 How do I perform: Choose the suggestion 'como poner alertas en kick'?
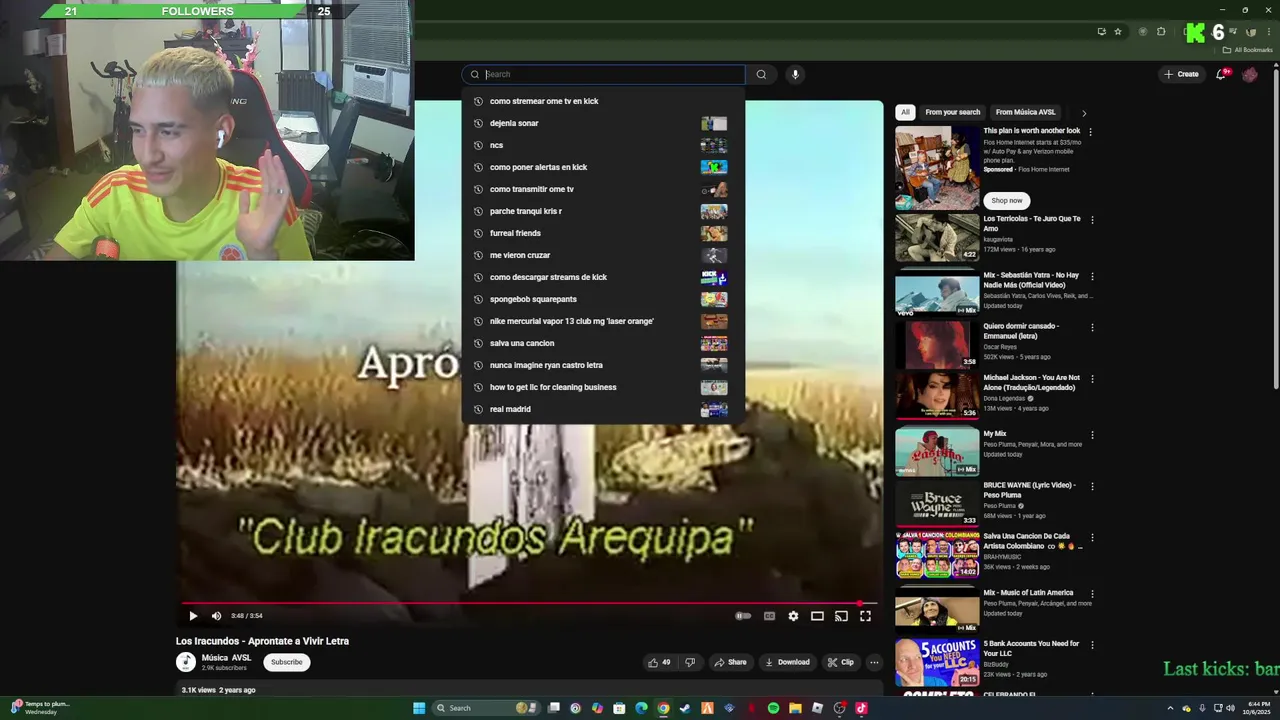tap(603, 167)
